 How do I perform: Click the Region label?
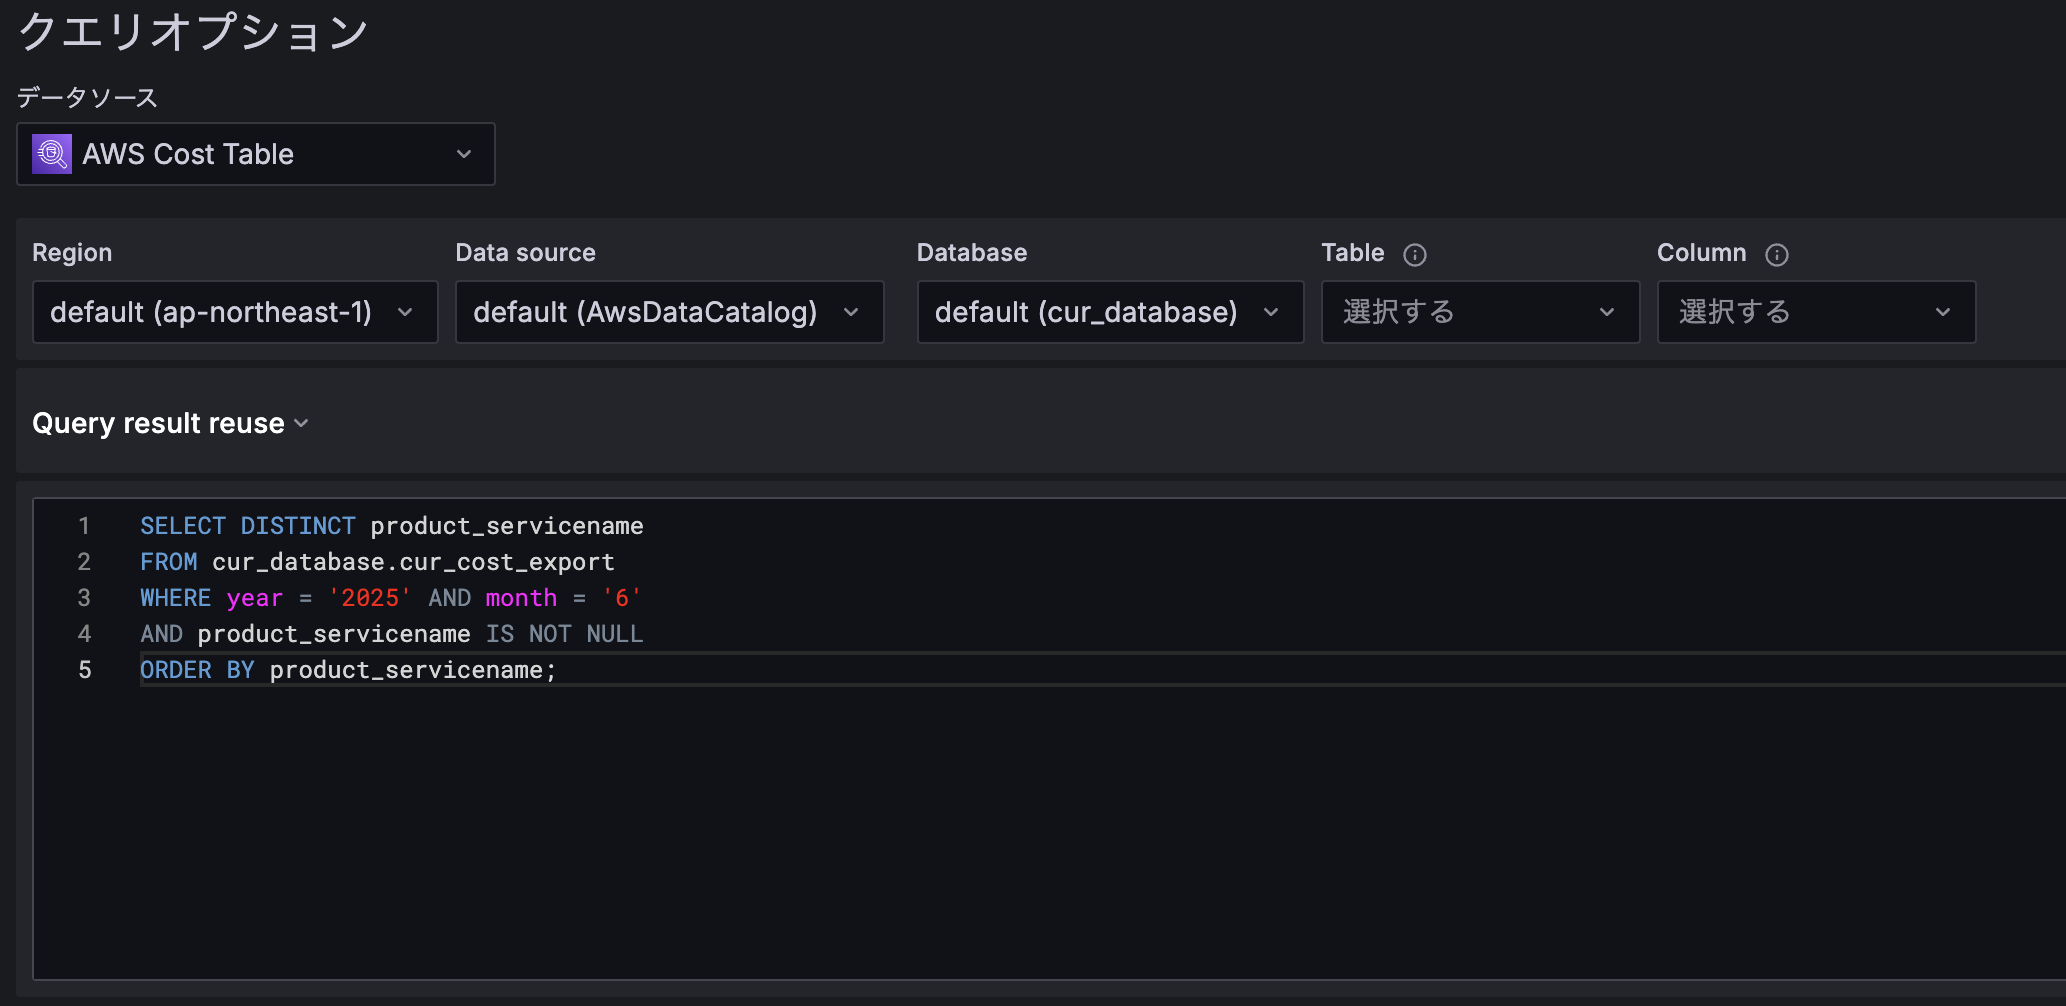(72, 253)
